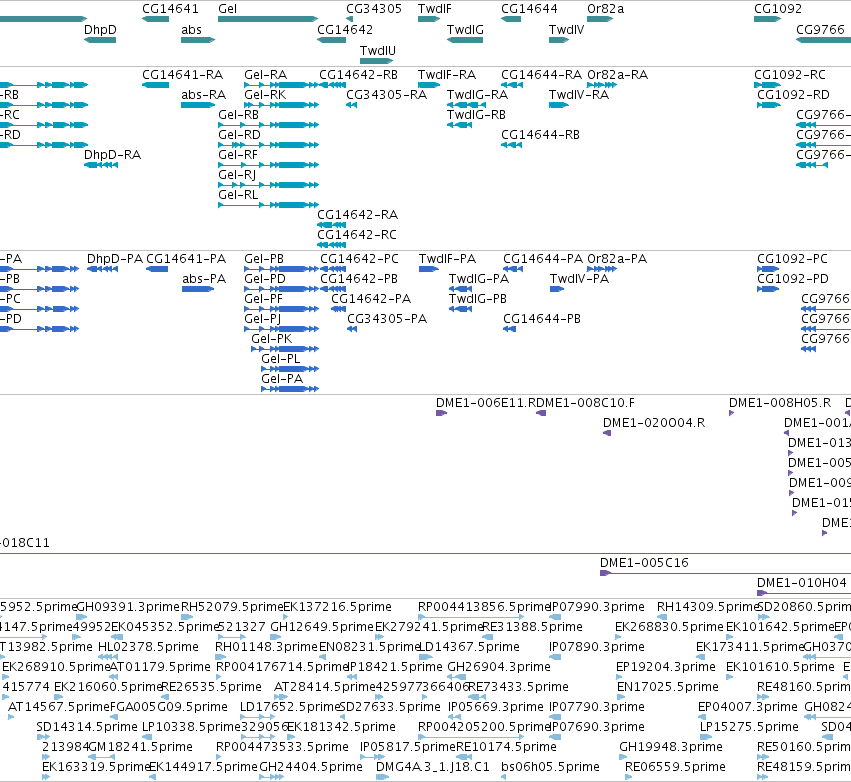The height and width of the screenshot is (782, 851).
Task: Click the CG14641-PA protein label
Action: 186,259
